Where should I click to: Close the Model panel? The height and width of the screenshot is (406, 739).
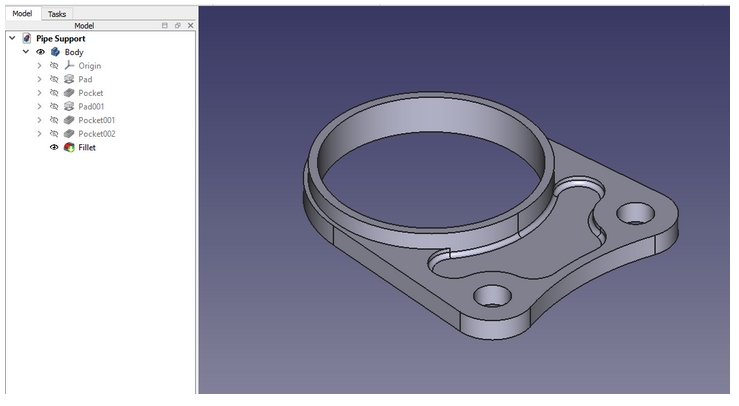tap(190, 25)
